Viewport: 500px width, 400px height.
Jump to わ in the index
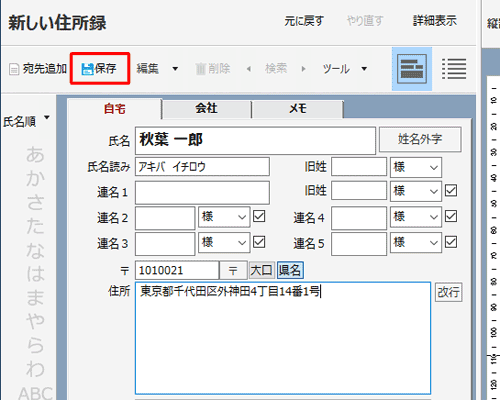(35, 369)
